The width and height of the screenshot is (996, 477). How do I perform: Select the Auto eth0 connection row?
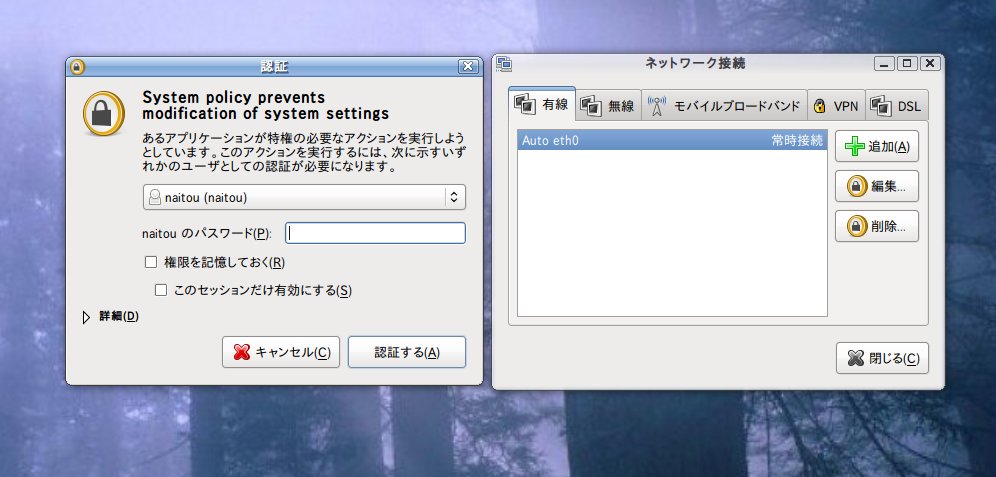click(x=672, y=140)
